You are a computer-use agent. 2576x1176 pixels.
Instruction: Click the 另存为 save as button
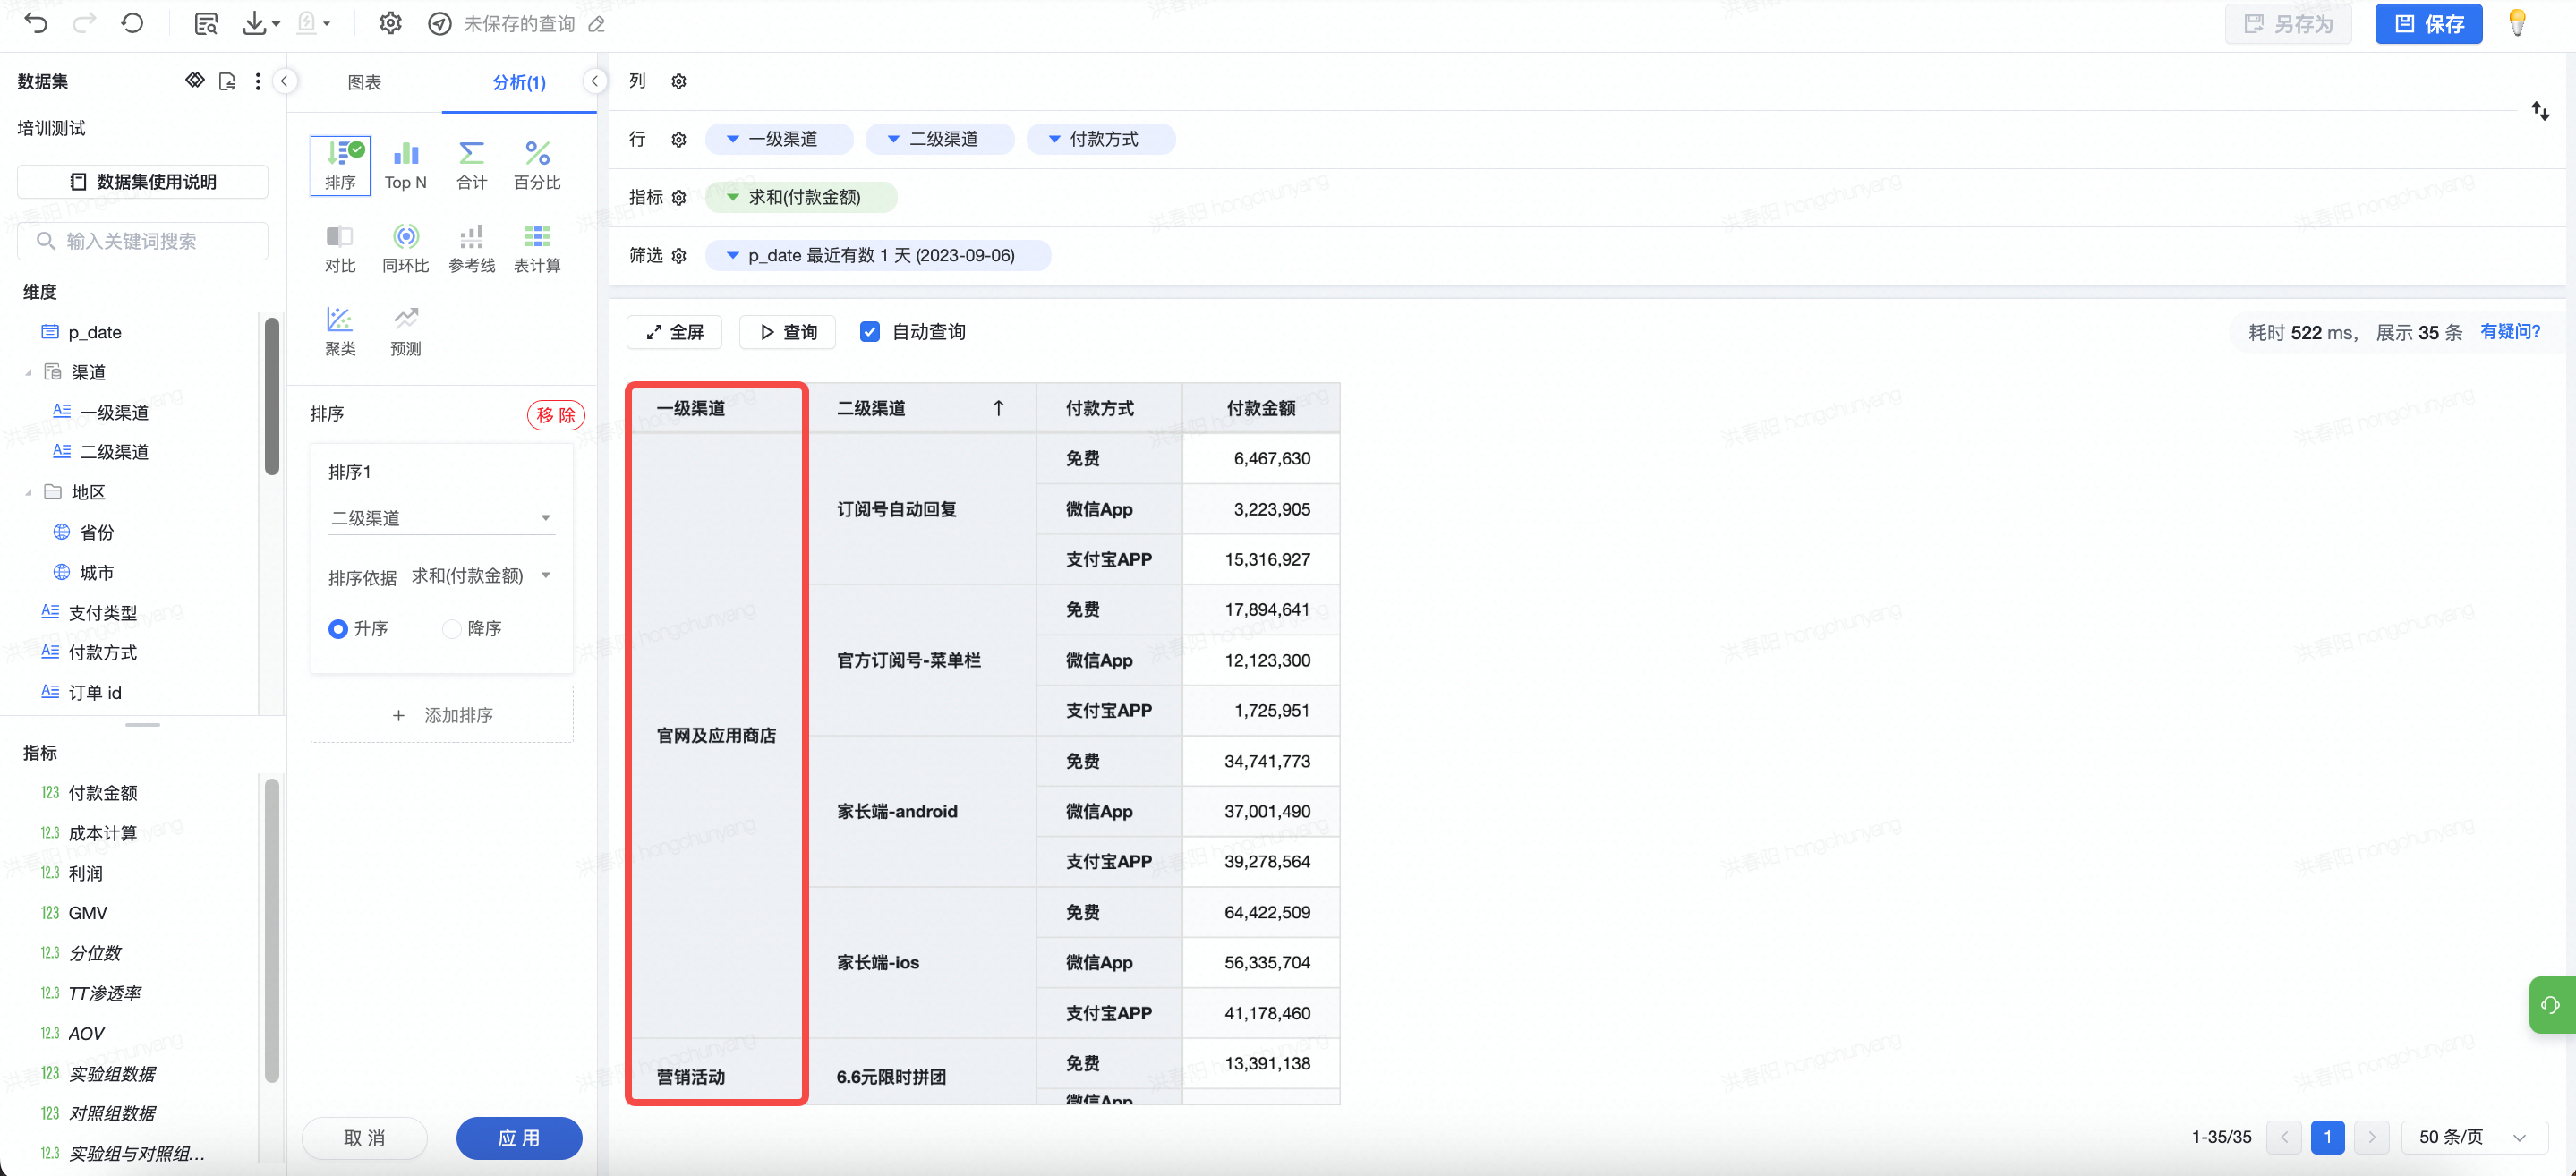tap(2288, 24)
